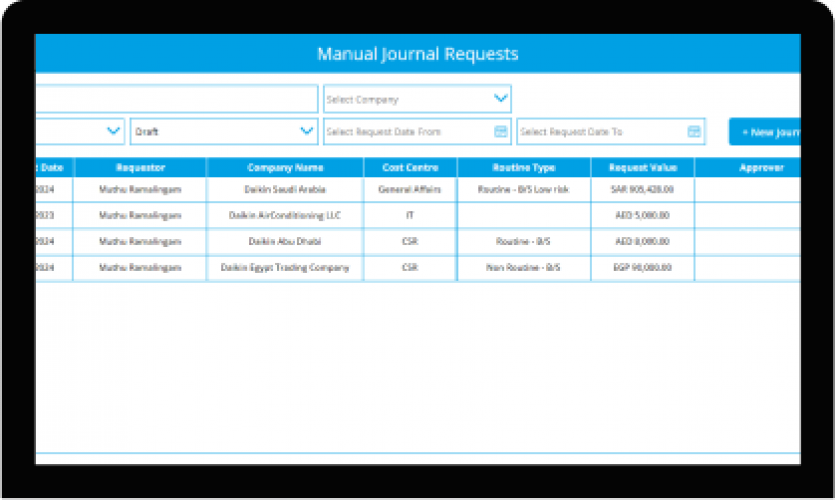Click the Select Request Date From field
Screen dimensions: 835x500
point(417,132)
